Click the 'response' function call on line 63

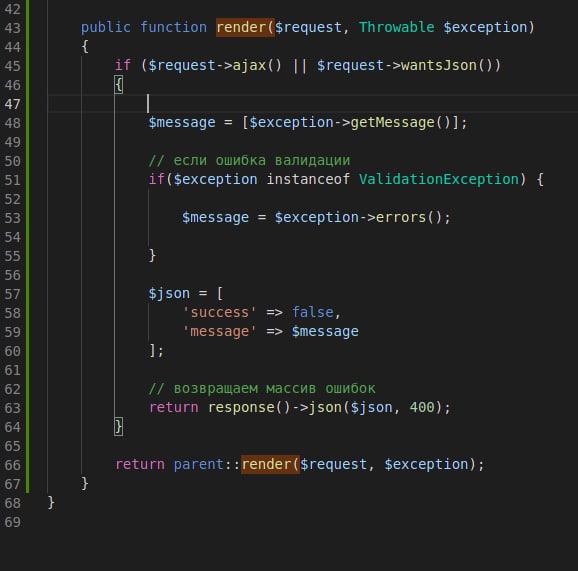coord(241,407)
